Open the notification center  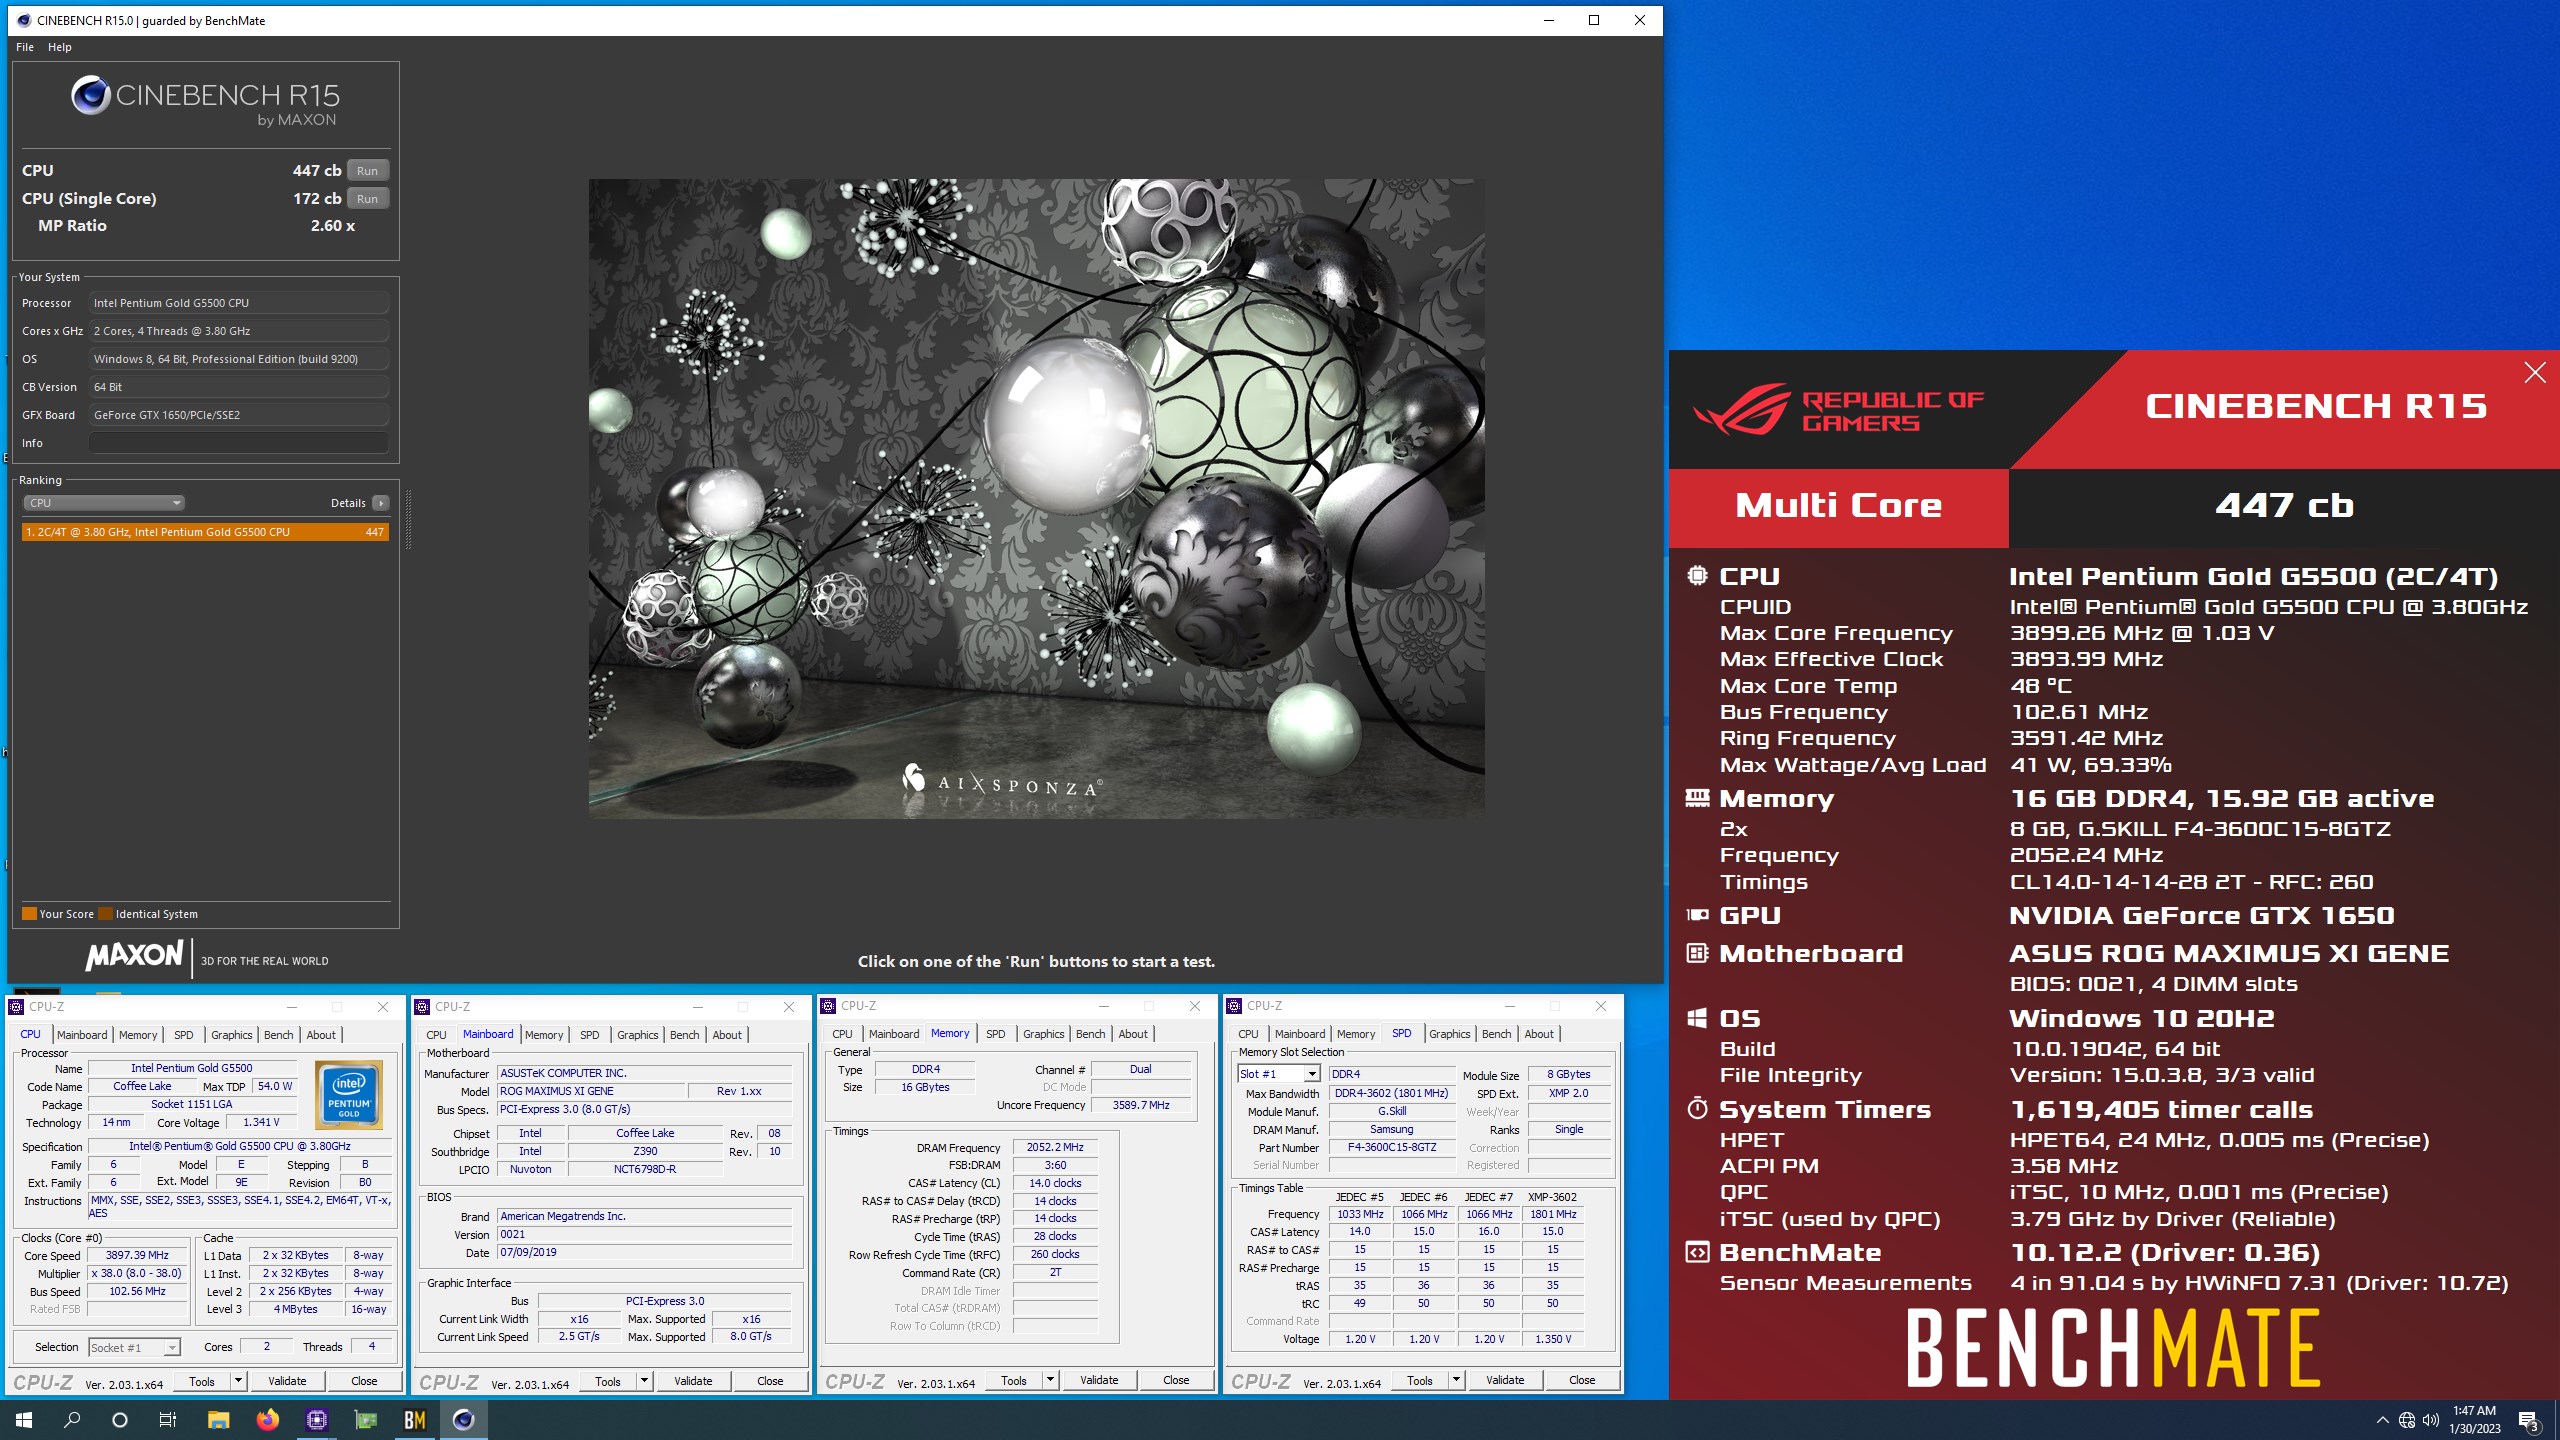click(2529, 1420)
